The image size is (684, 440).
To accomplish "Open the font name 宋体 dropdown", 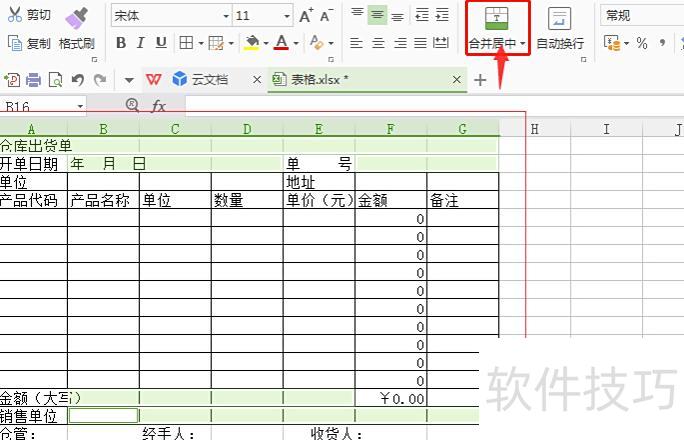I will 226,16.
